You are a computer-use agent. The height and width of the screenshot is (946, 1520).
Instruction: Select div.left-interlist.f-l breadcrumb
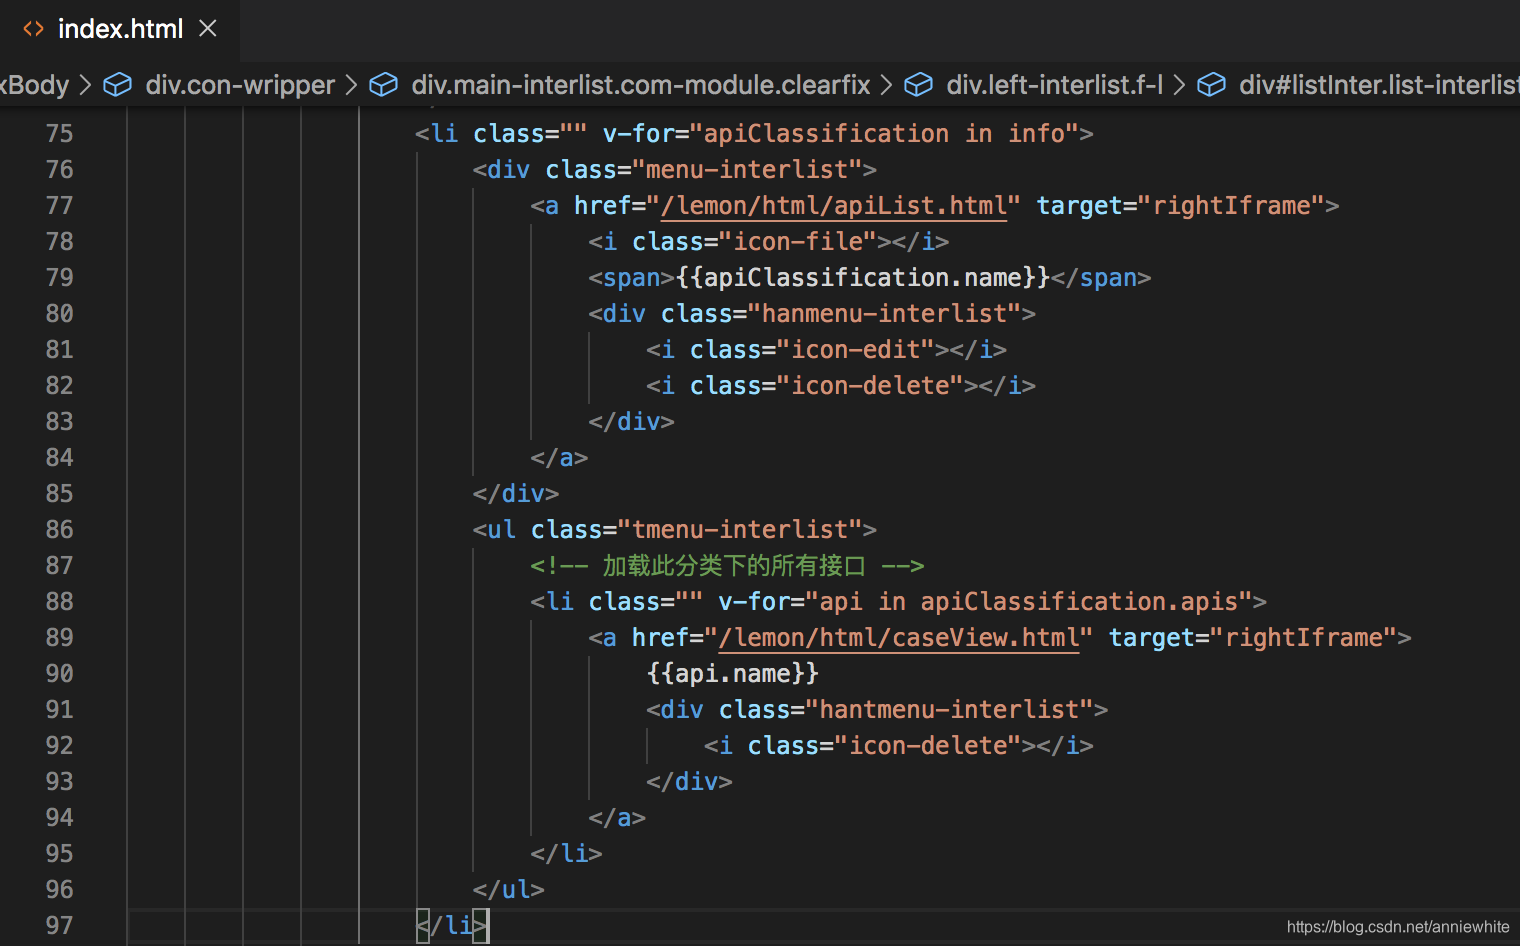click(x=1054, y=85)
